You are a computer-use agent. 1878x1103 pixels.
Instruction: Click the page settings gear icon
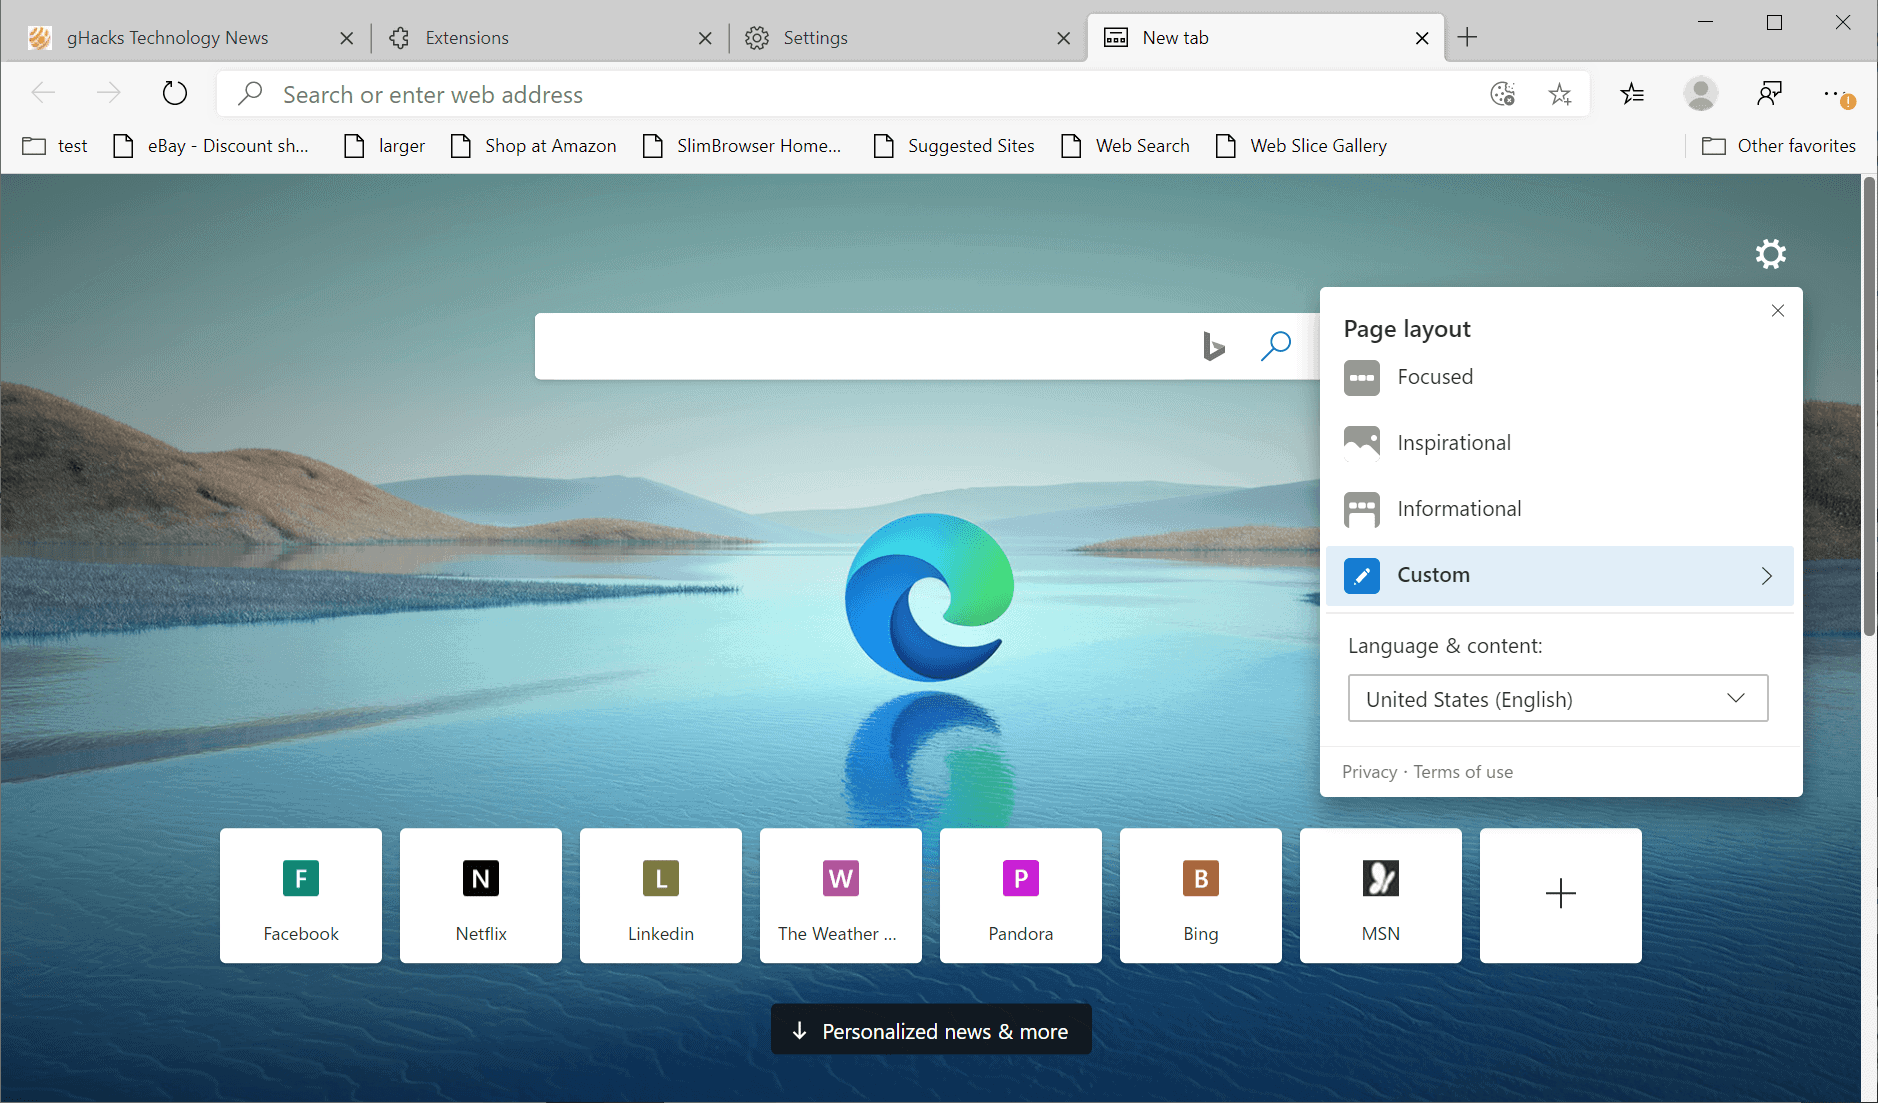(1771, 254)
